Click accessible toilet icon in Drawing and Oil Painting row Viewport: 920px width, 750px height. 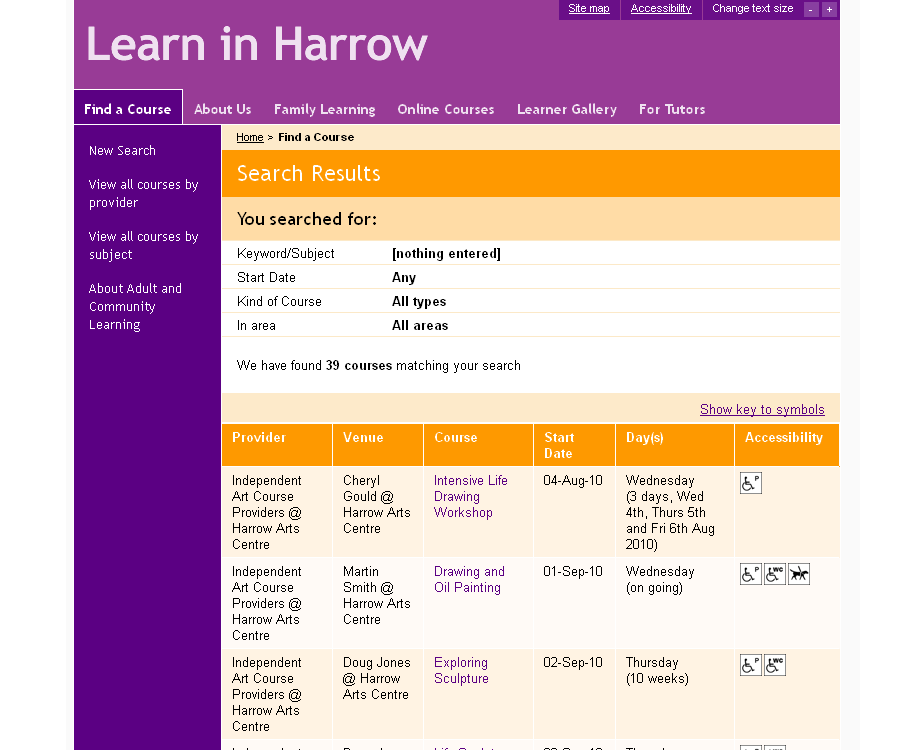pos(775,574)
